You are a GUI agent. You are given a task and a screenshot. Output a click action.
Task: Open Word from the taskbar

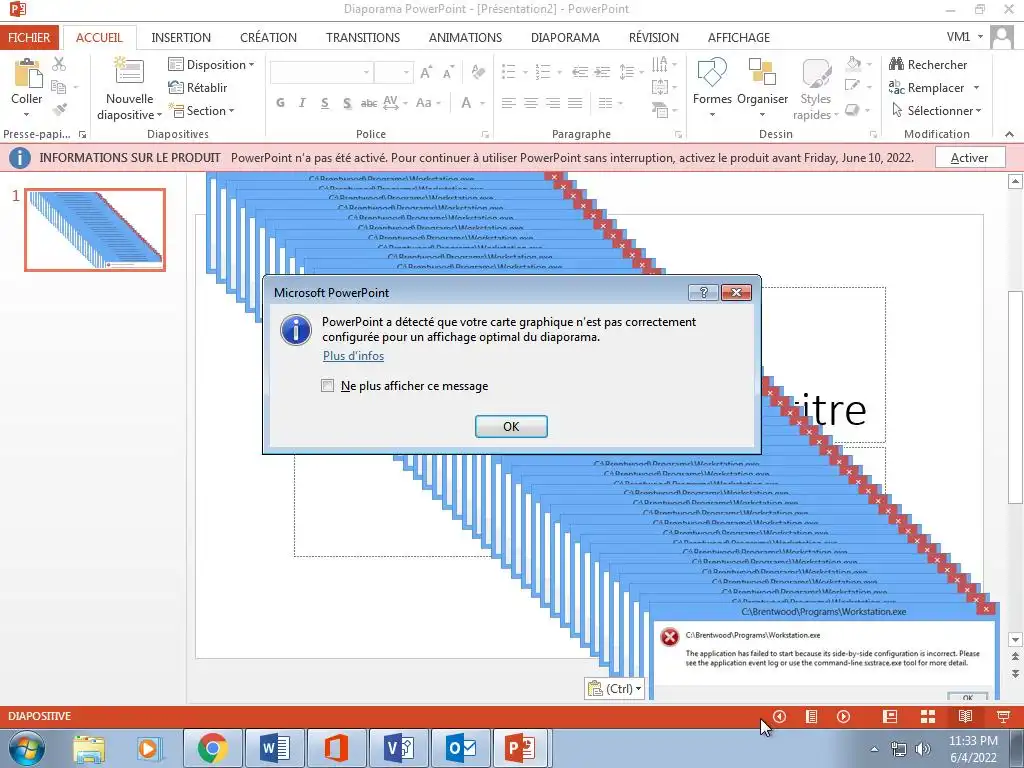(x=275, y=748)
